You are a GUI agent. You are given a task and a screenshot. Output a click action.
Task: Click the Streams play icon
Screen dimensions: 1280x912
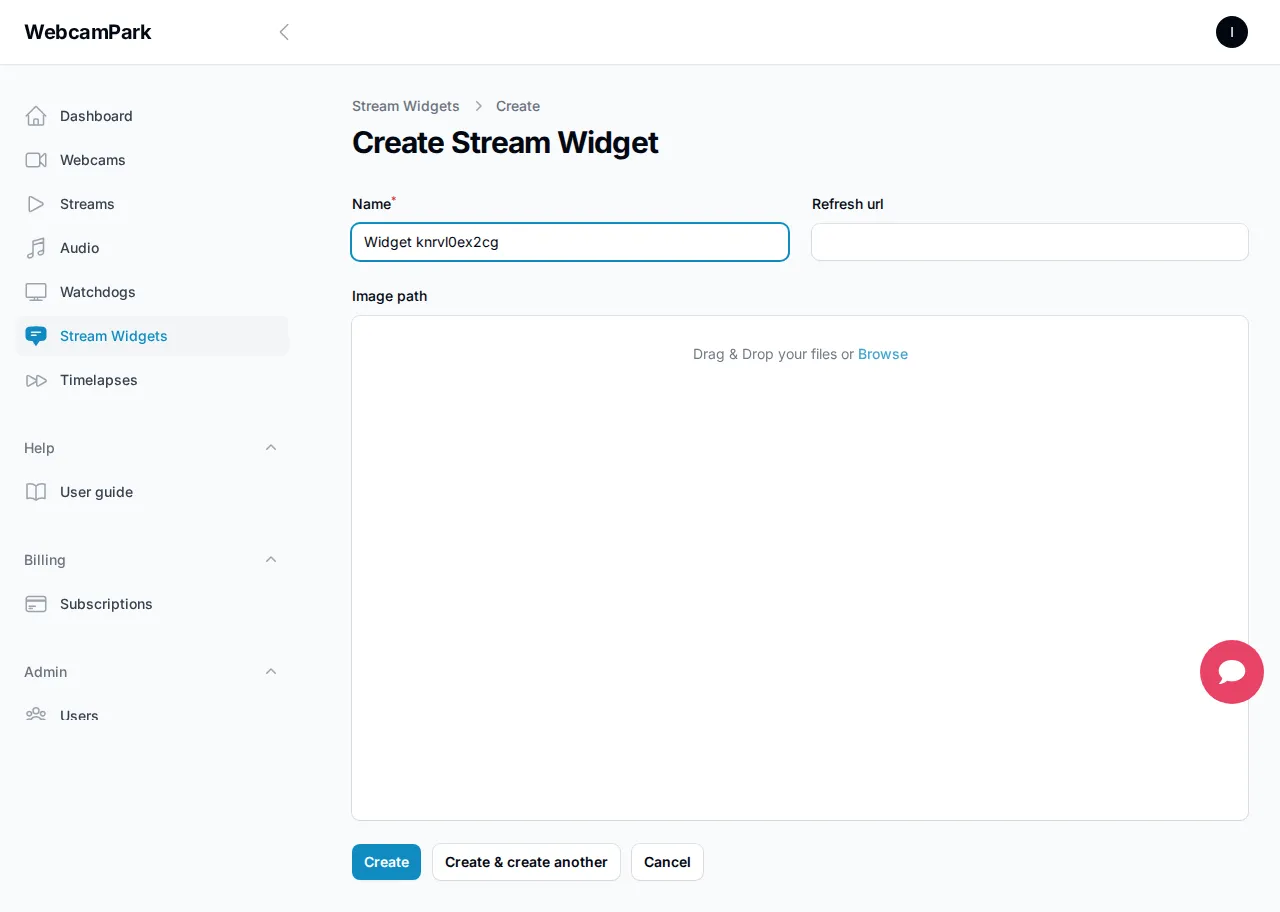pos(36,204)
